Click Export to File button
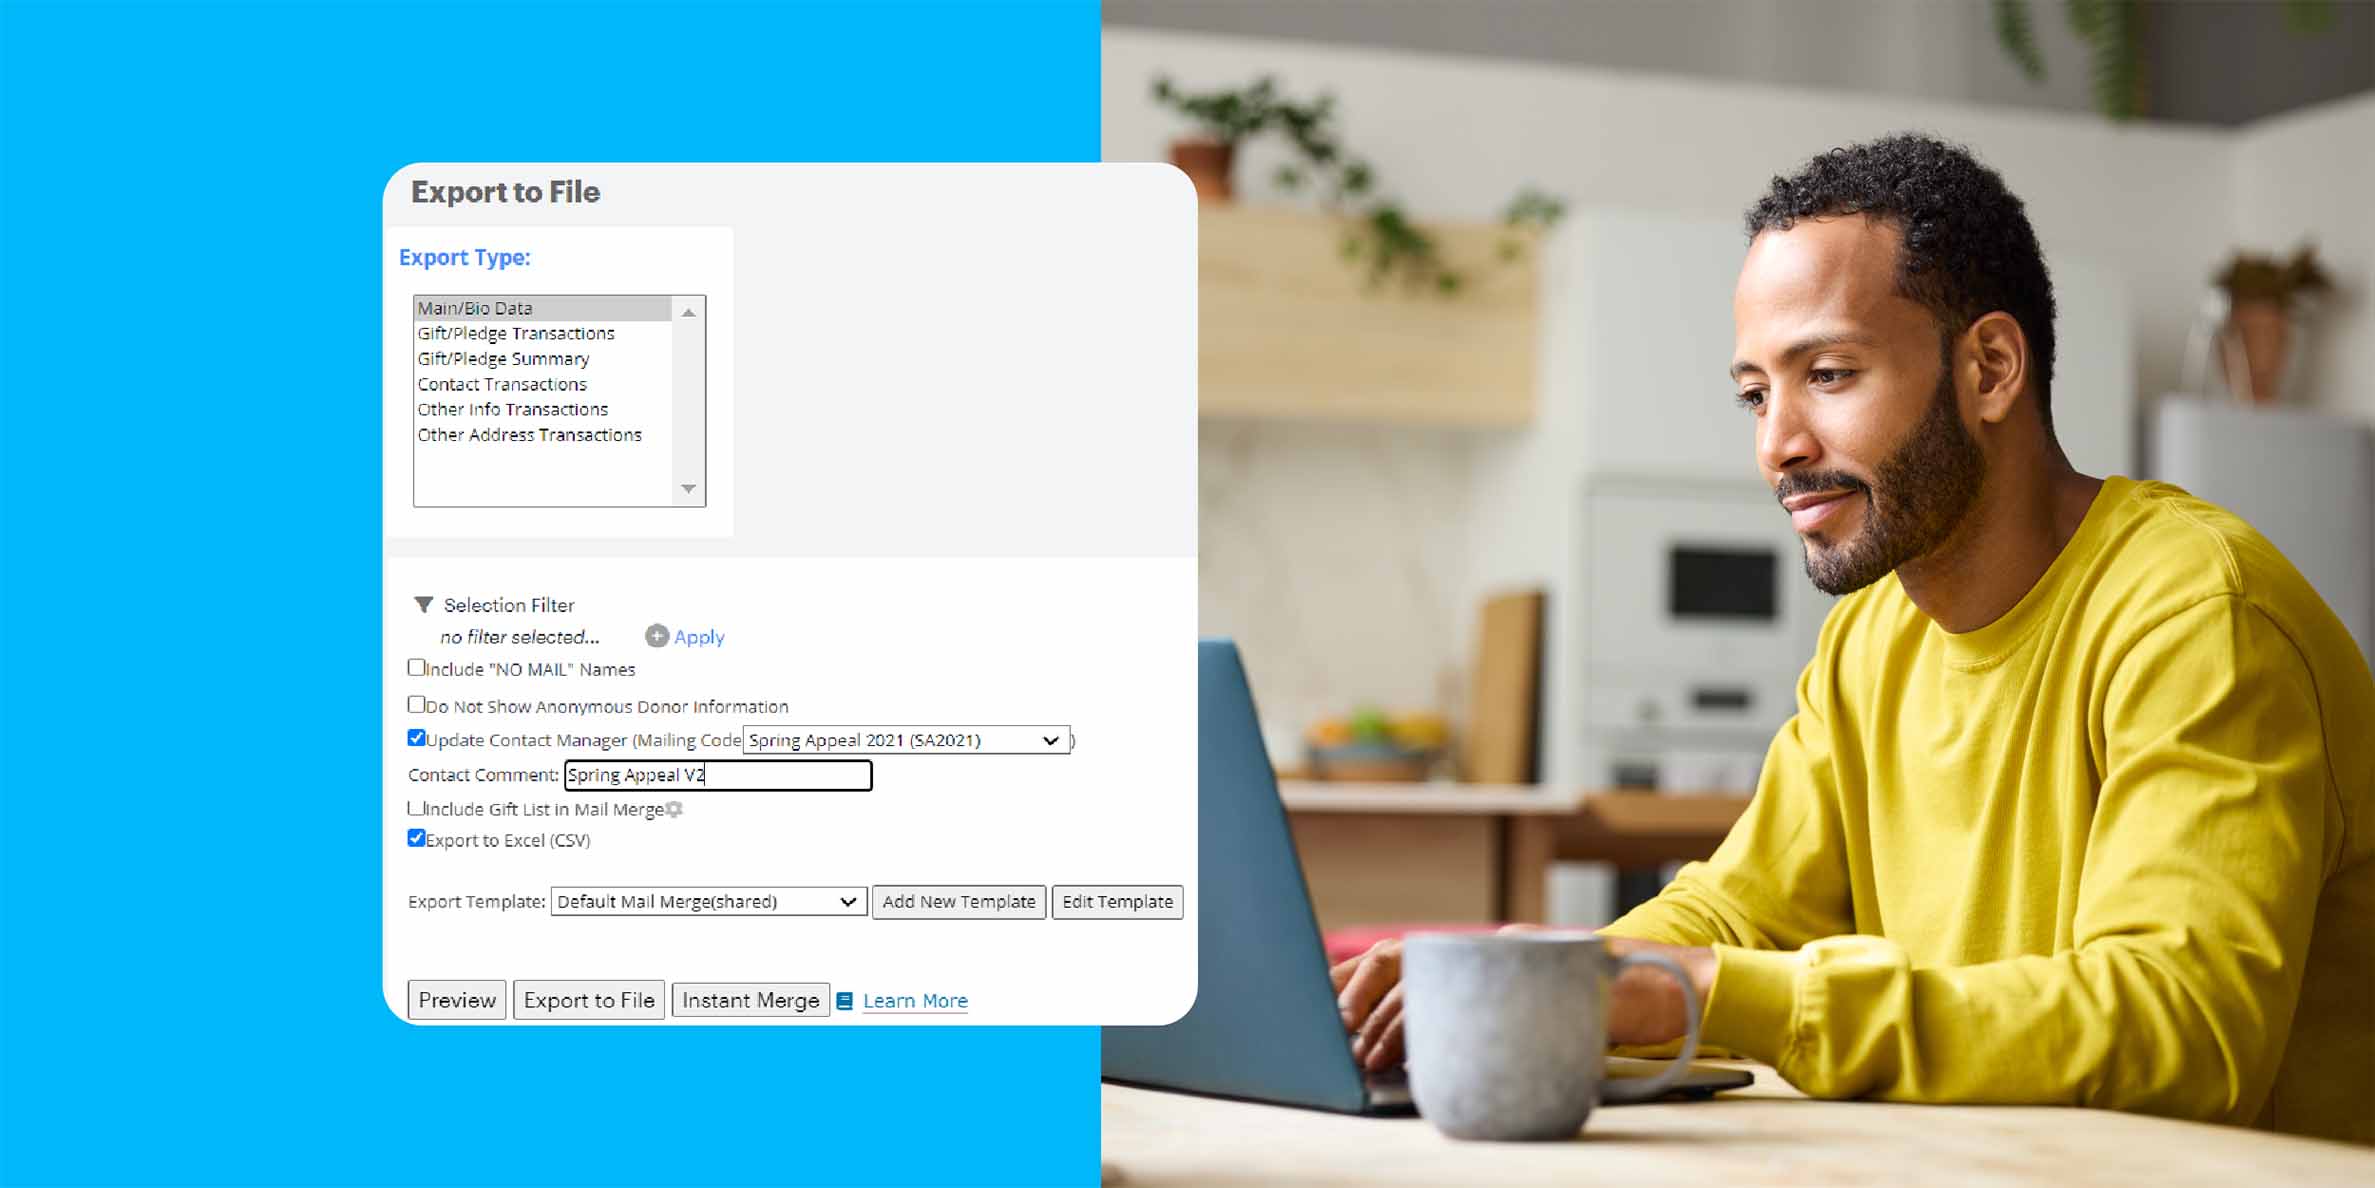2375x1188 pixels. coord(591,1000)
